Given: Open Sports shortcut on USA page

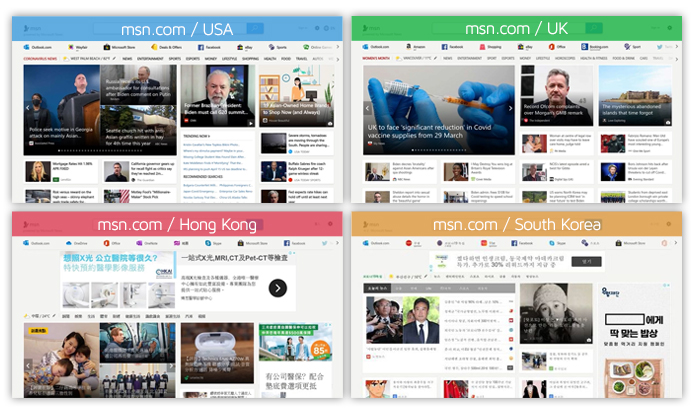Looking at the screenshot, I should (278, 47).
